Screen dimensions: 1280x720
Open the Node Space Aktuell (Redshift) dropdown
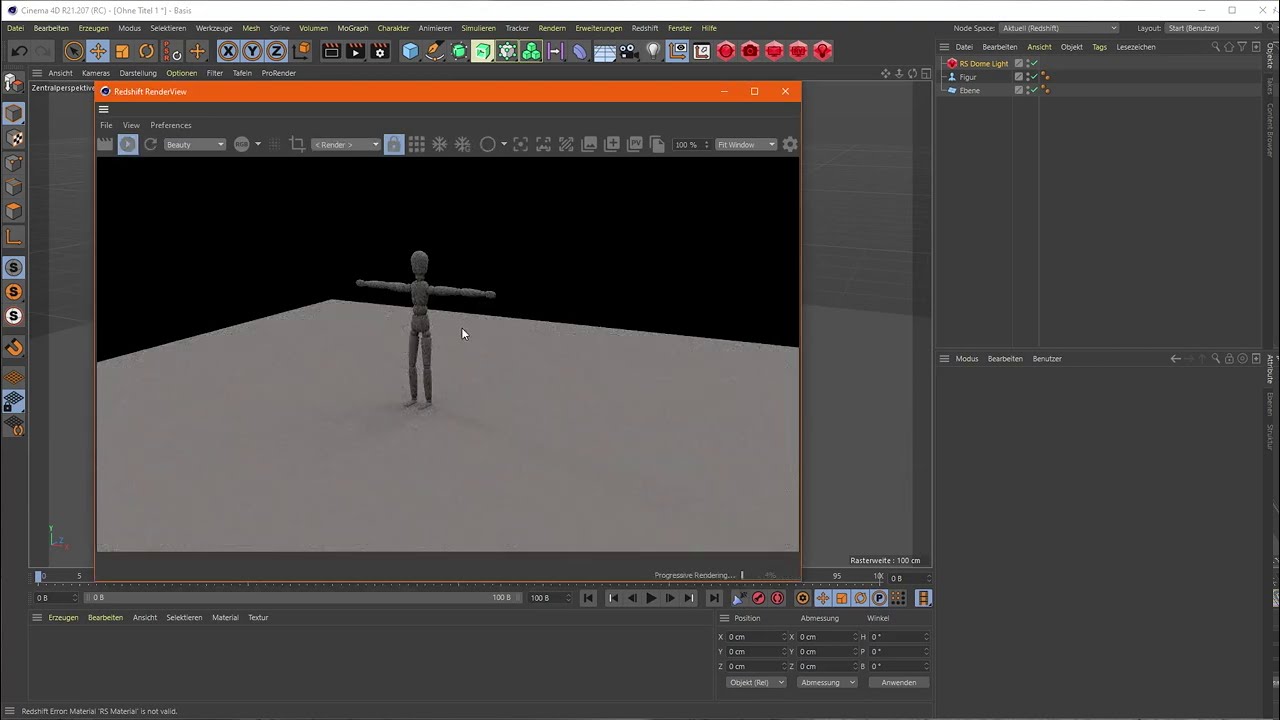[x=1059, y=28]
